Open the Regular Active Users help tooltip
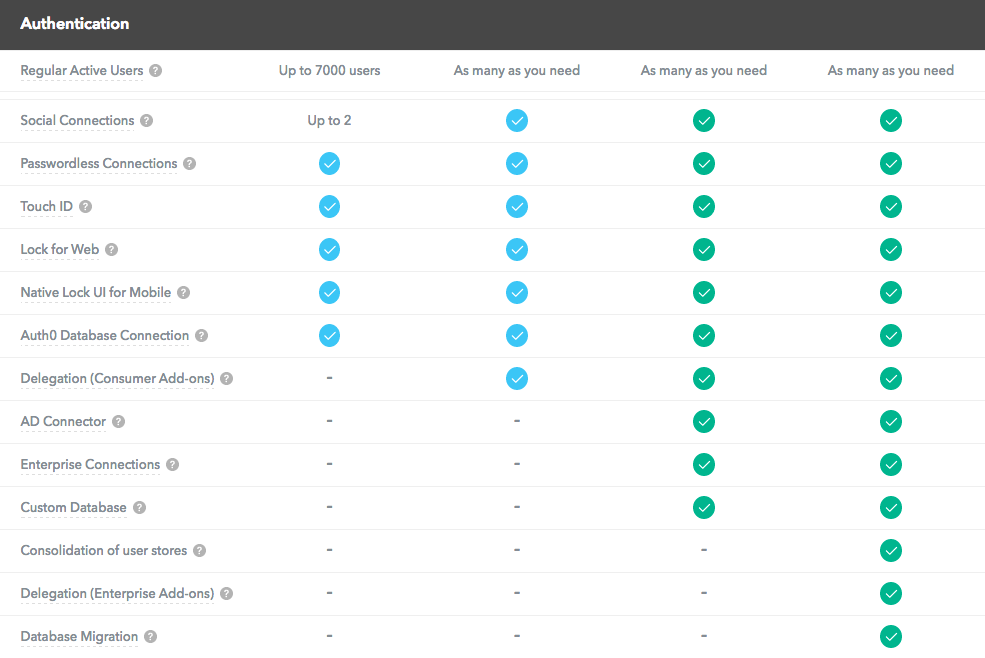Screen dimensions: 985x658 [x=156, y=71]
